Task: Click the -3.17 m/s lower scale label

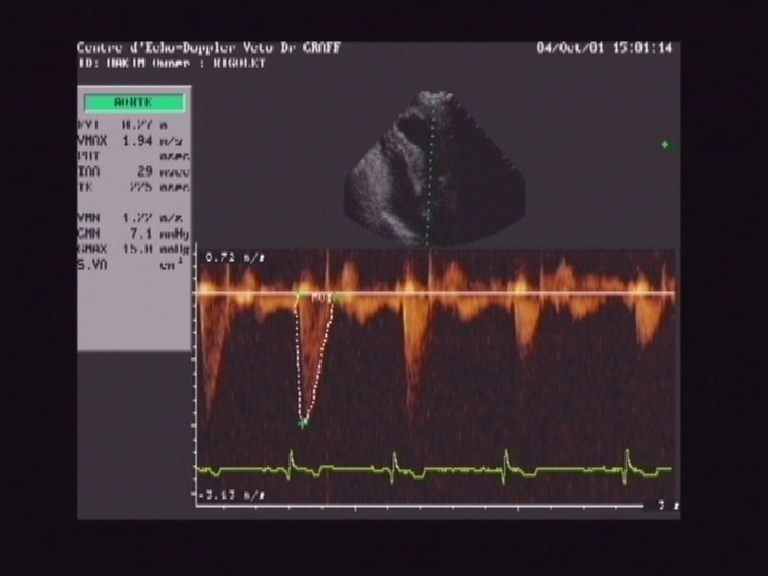Action: tap(233, 496)
